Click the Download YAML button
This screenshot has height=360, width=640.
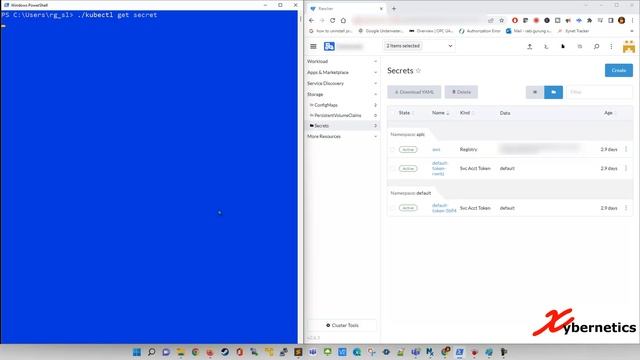pyautogui.click(x=414, y=92)
